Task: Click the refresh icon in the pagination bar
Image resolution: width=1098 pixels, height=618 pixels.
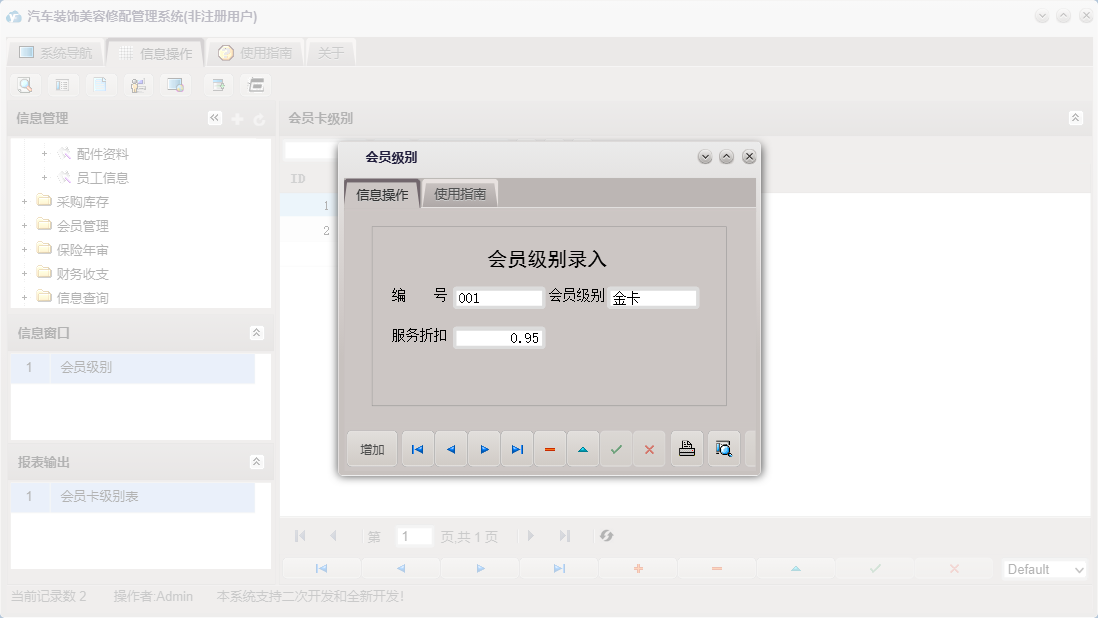Action: click(x=606, y=536)
